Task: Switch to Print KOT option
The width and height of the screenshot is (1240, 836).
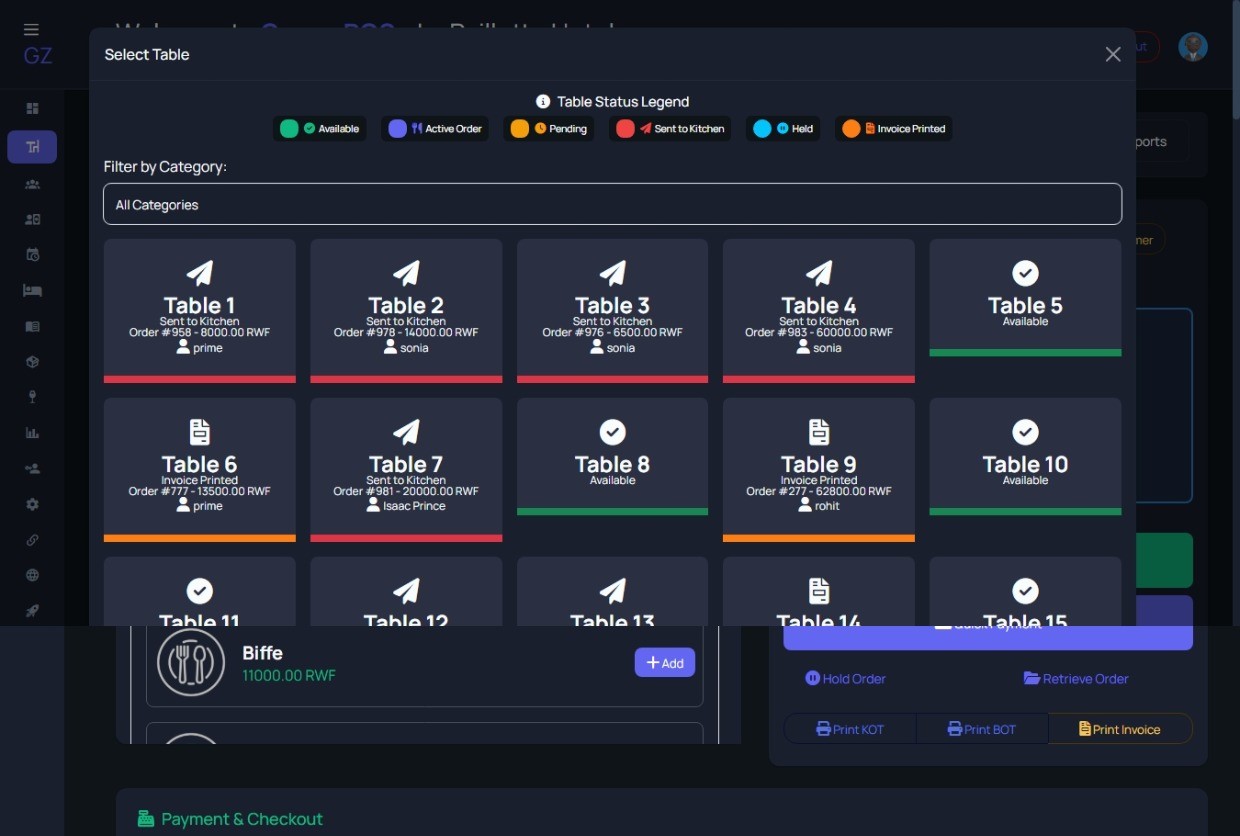Action: (850, 729)
